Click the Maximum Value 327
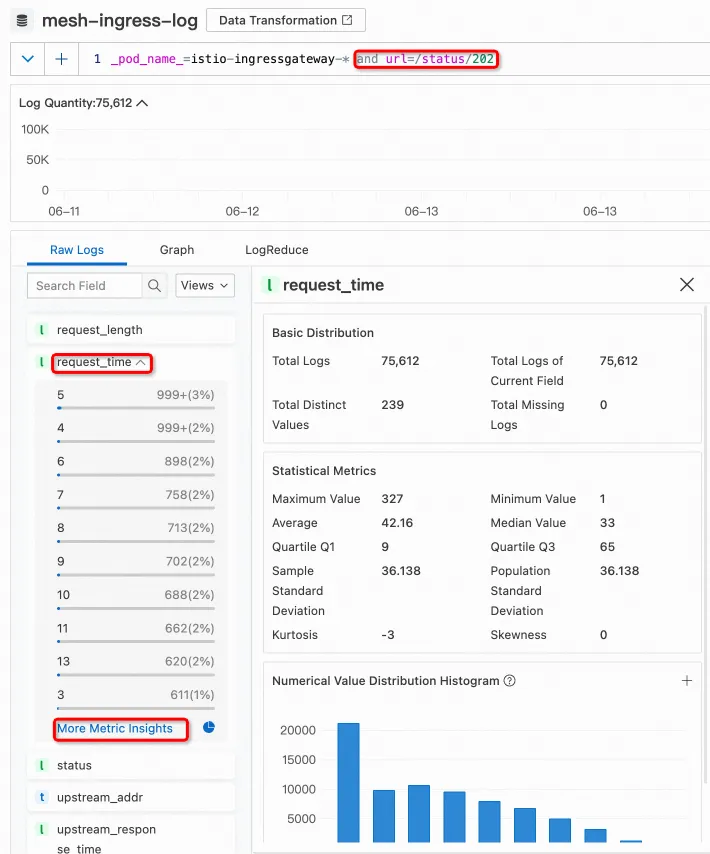 (x=392, y=499)
